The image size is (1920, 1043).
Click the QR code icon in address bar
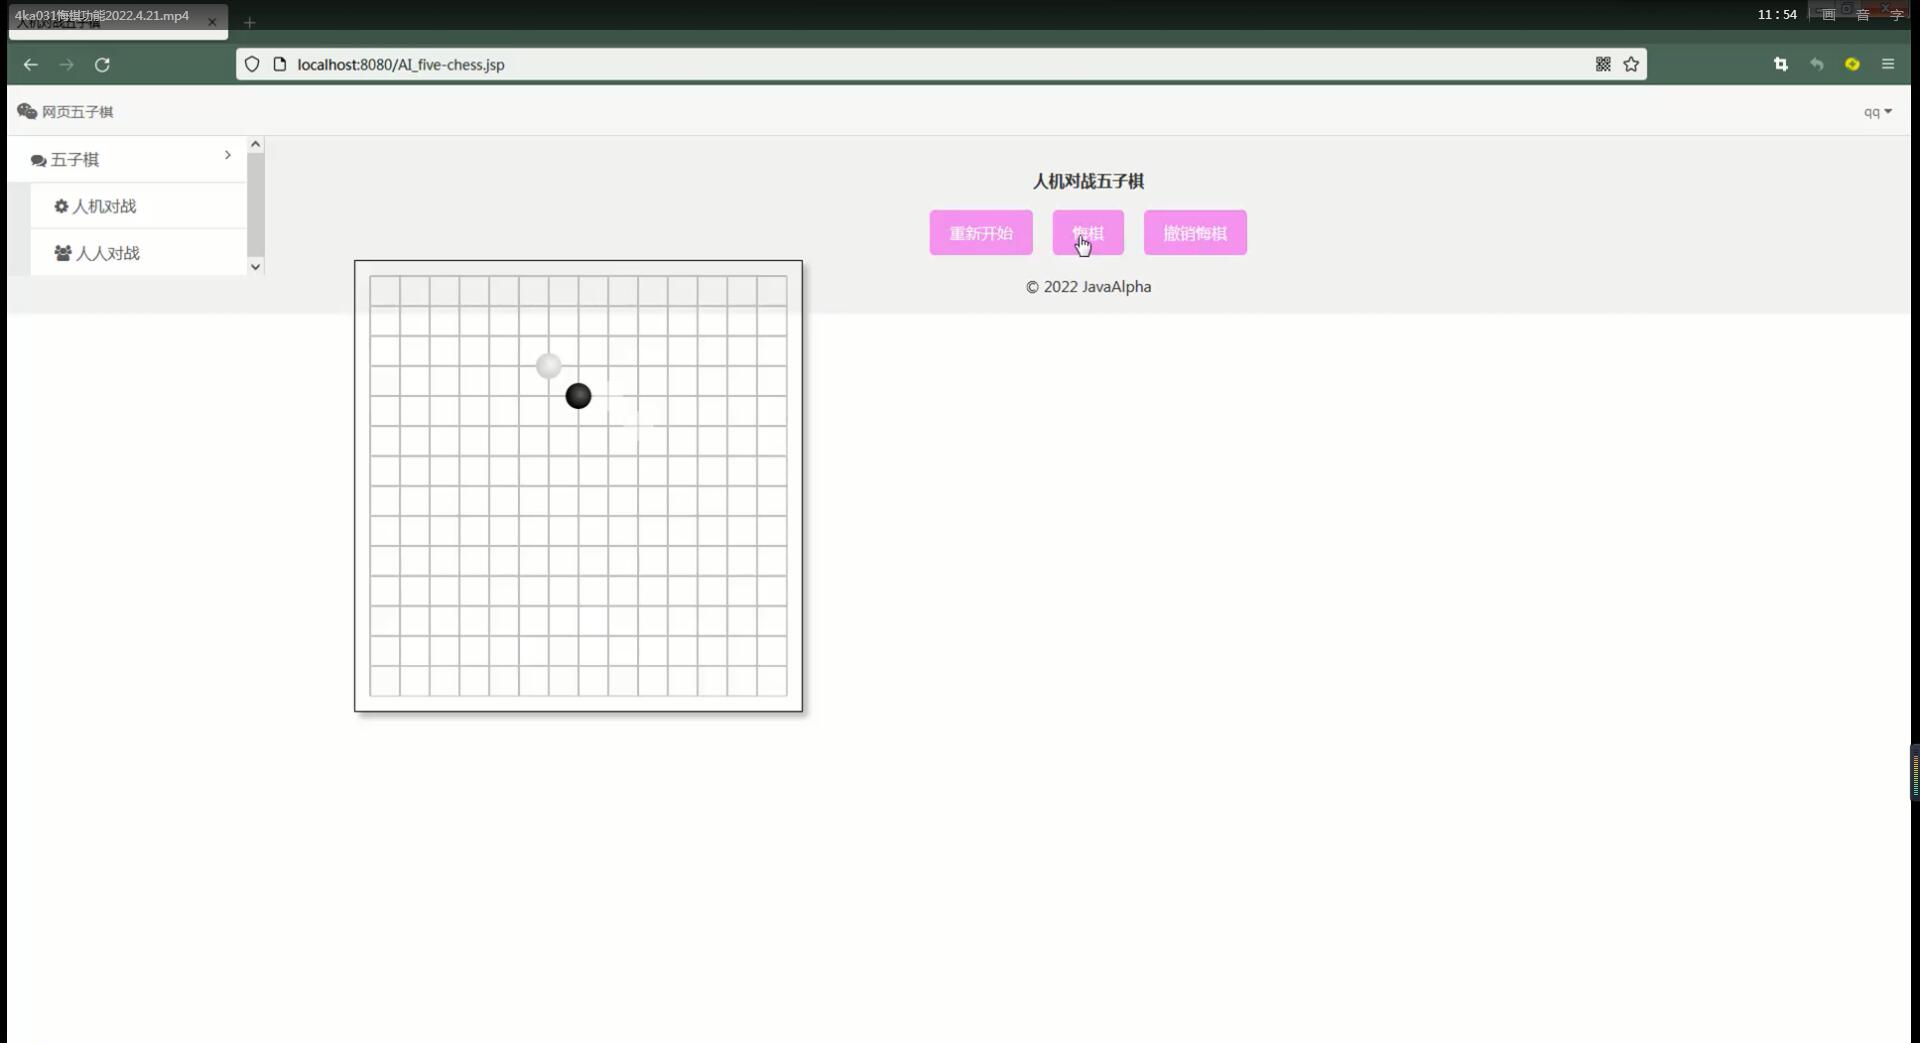pos(1603,65)
